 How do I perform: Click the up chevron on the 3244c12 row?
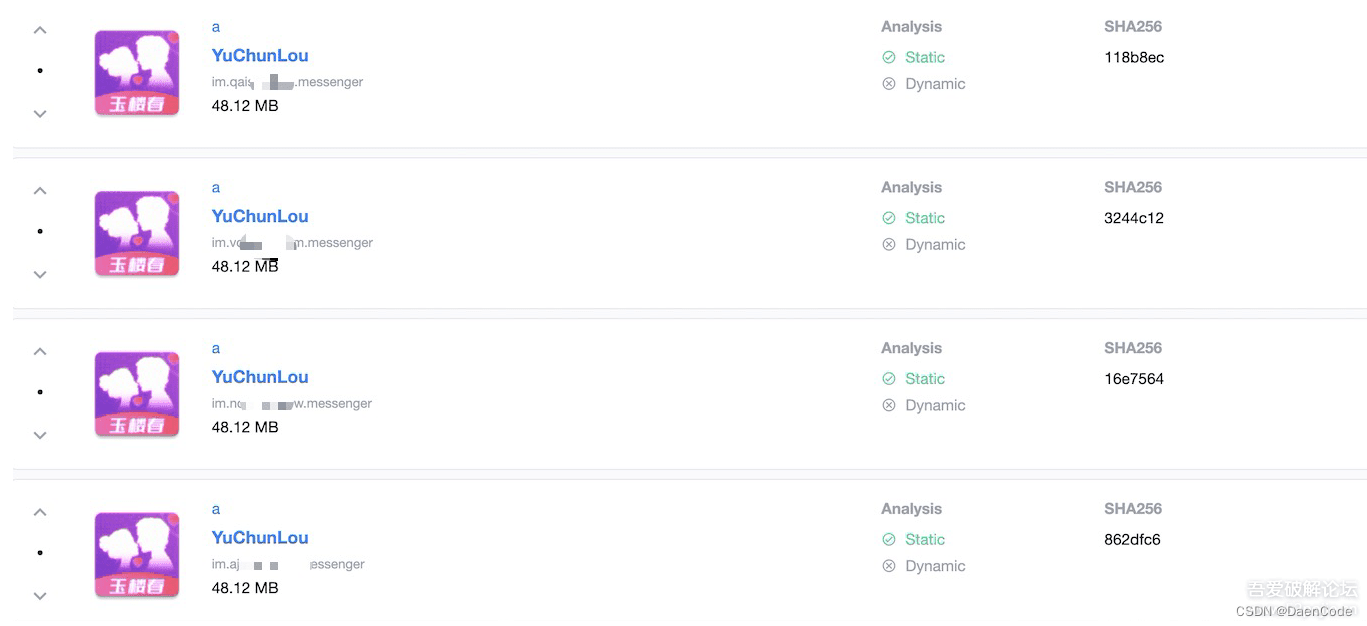40,191
